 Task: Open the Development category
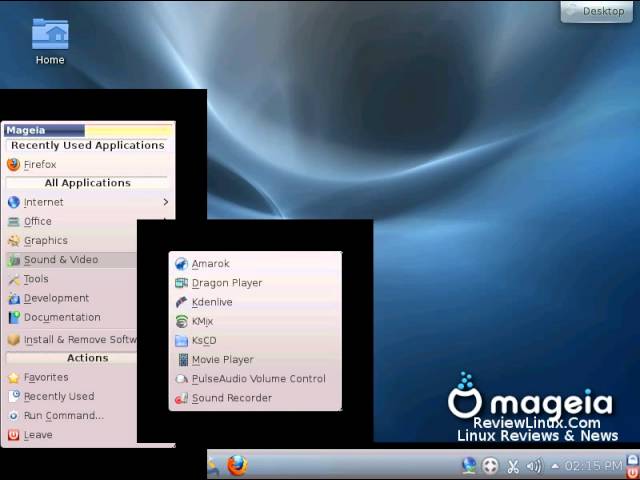71,298
